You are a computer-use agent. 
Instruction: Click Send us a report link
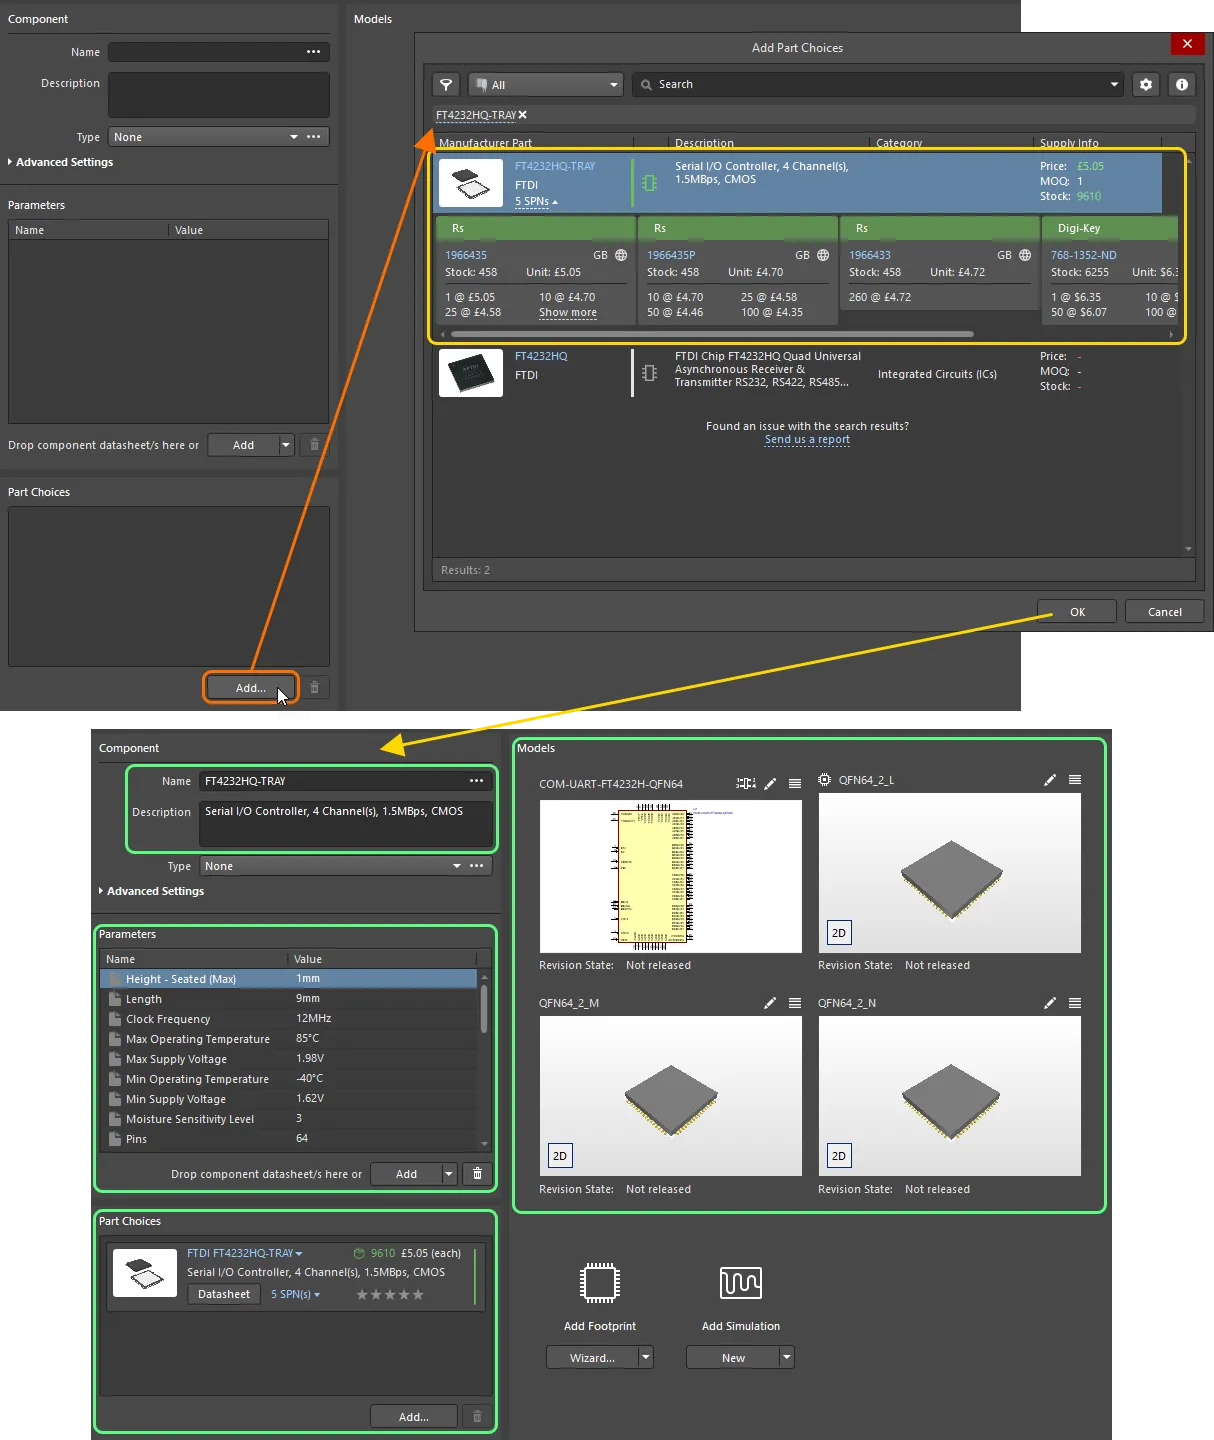coord(807,439)
